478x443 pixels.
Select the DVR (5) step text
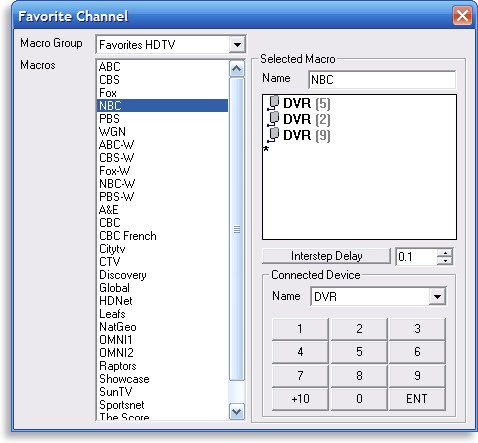point(307,103)
